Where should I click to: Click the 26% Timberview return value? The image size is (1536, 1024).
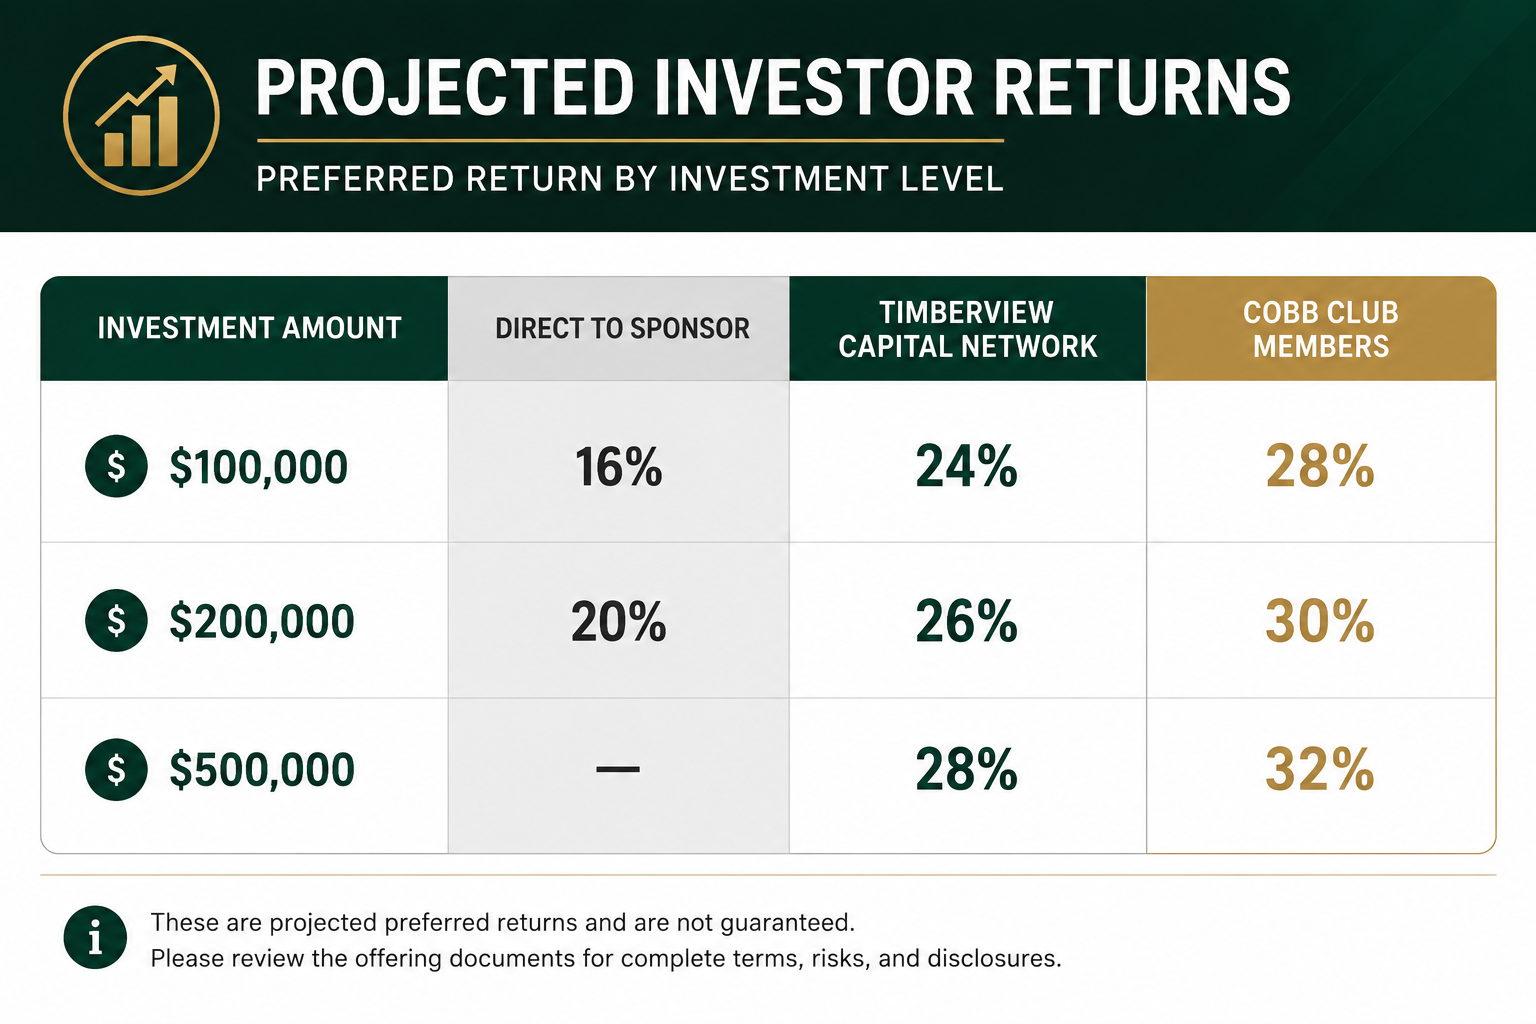966,621
